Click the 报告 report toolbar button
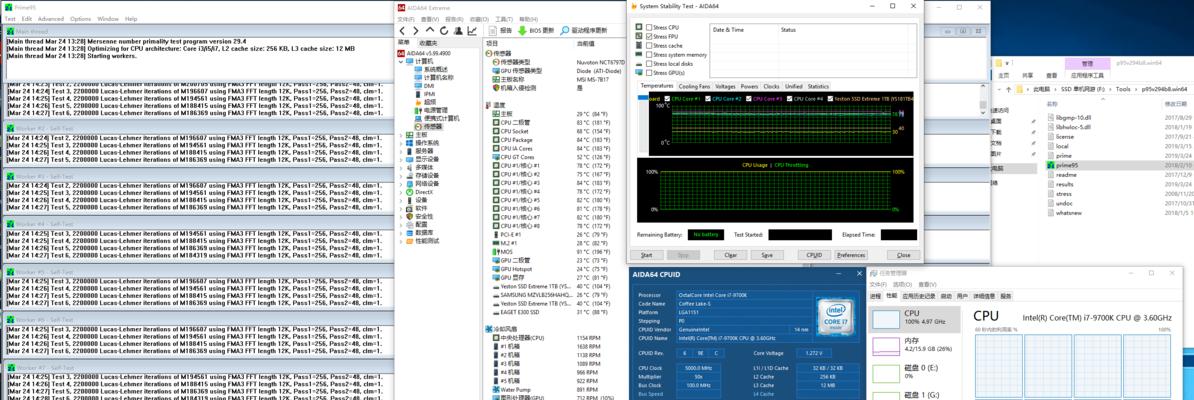1194x400 pixels. pos(500,30)
